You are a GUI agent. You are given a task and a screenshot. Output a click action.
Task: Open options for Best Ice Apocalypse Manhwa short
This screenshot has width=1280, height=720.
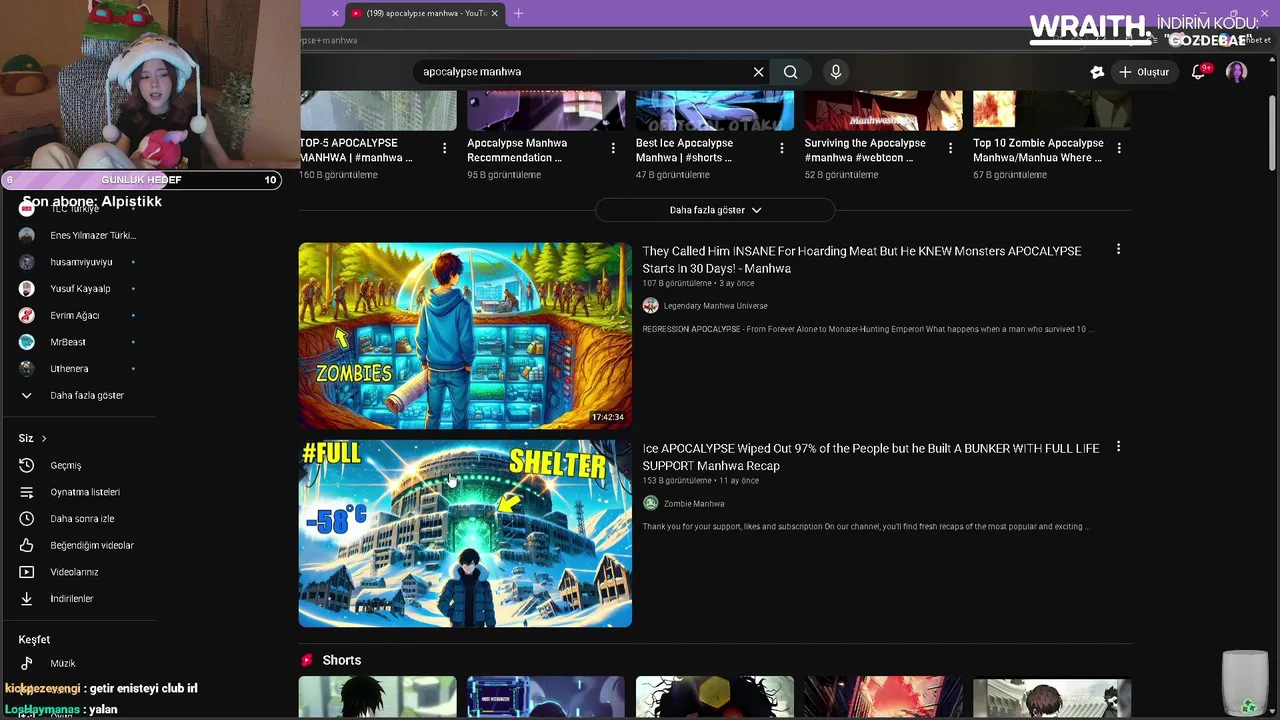782,148
